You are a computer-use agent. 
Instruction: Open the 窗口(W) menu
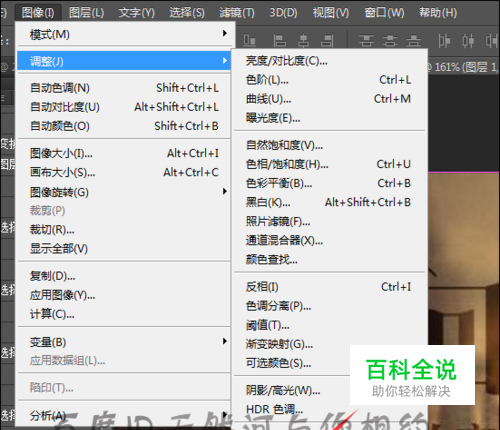384,13
